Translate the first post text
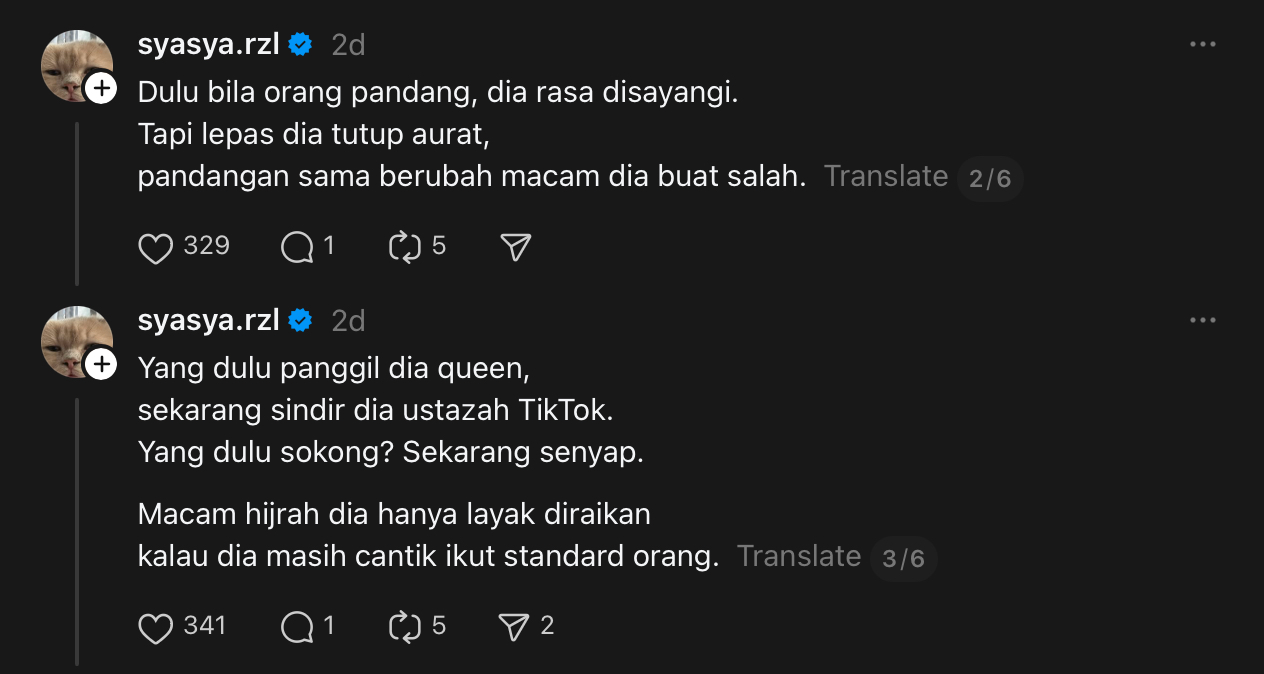This screenshot has width=1264, height=674. click(885, 177)
